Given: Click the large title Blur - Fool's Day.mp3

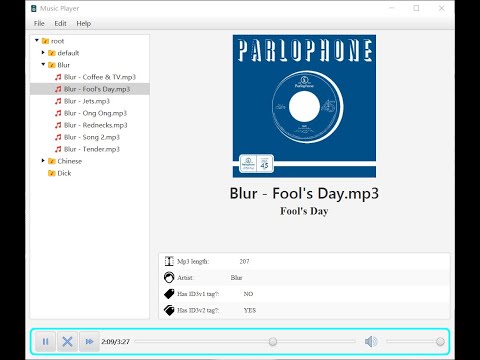Looking at the screenshot, I should [304, 193].
